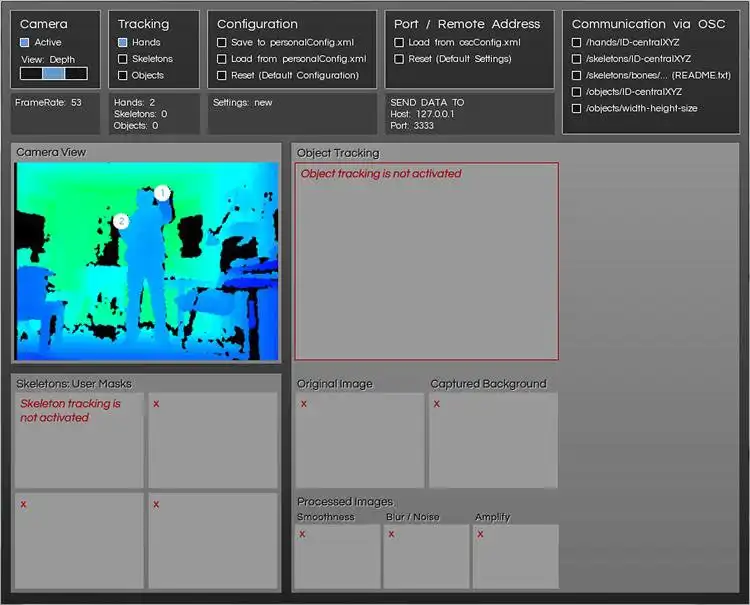Click 'Settings: new' status text
The height and width of the screenshot is (605, 750).
pos(243,102)
